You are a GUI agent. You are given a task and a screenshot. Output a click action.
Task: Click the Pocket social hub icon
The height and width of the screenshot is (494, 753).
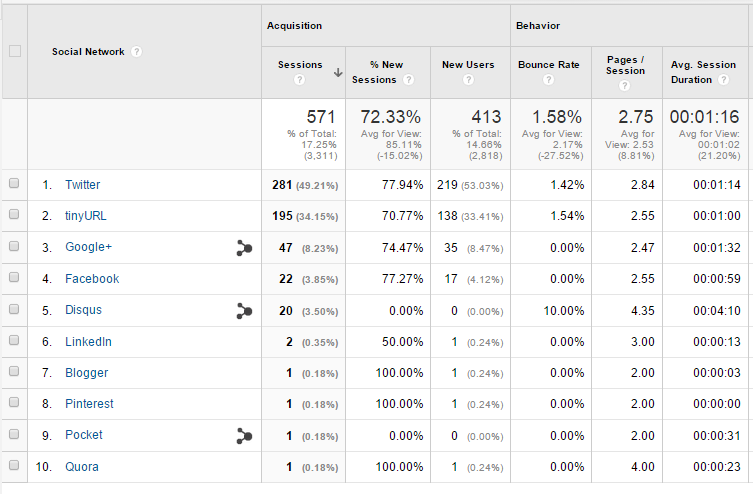pyautogui.click(x=243, y=435)
